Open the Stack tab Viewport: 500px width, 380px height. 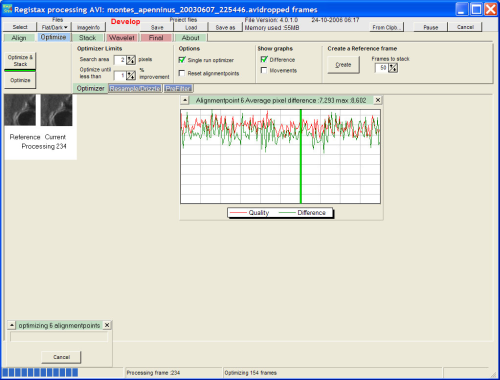click(87, 38)
